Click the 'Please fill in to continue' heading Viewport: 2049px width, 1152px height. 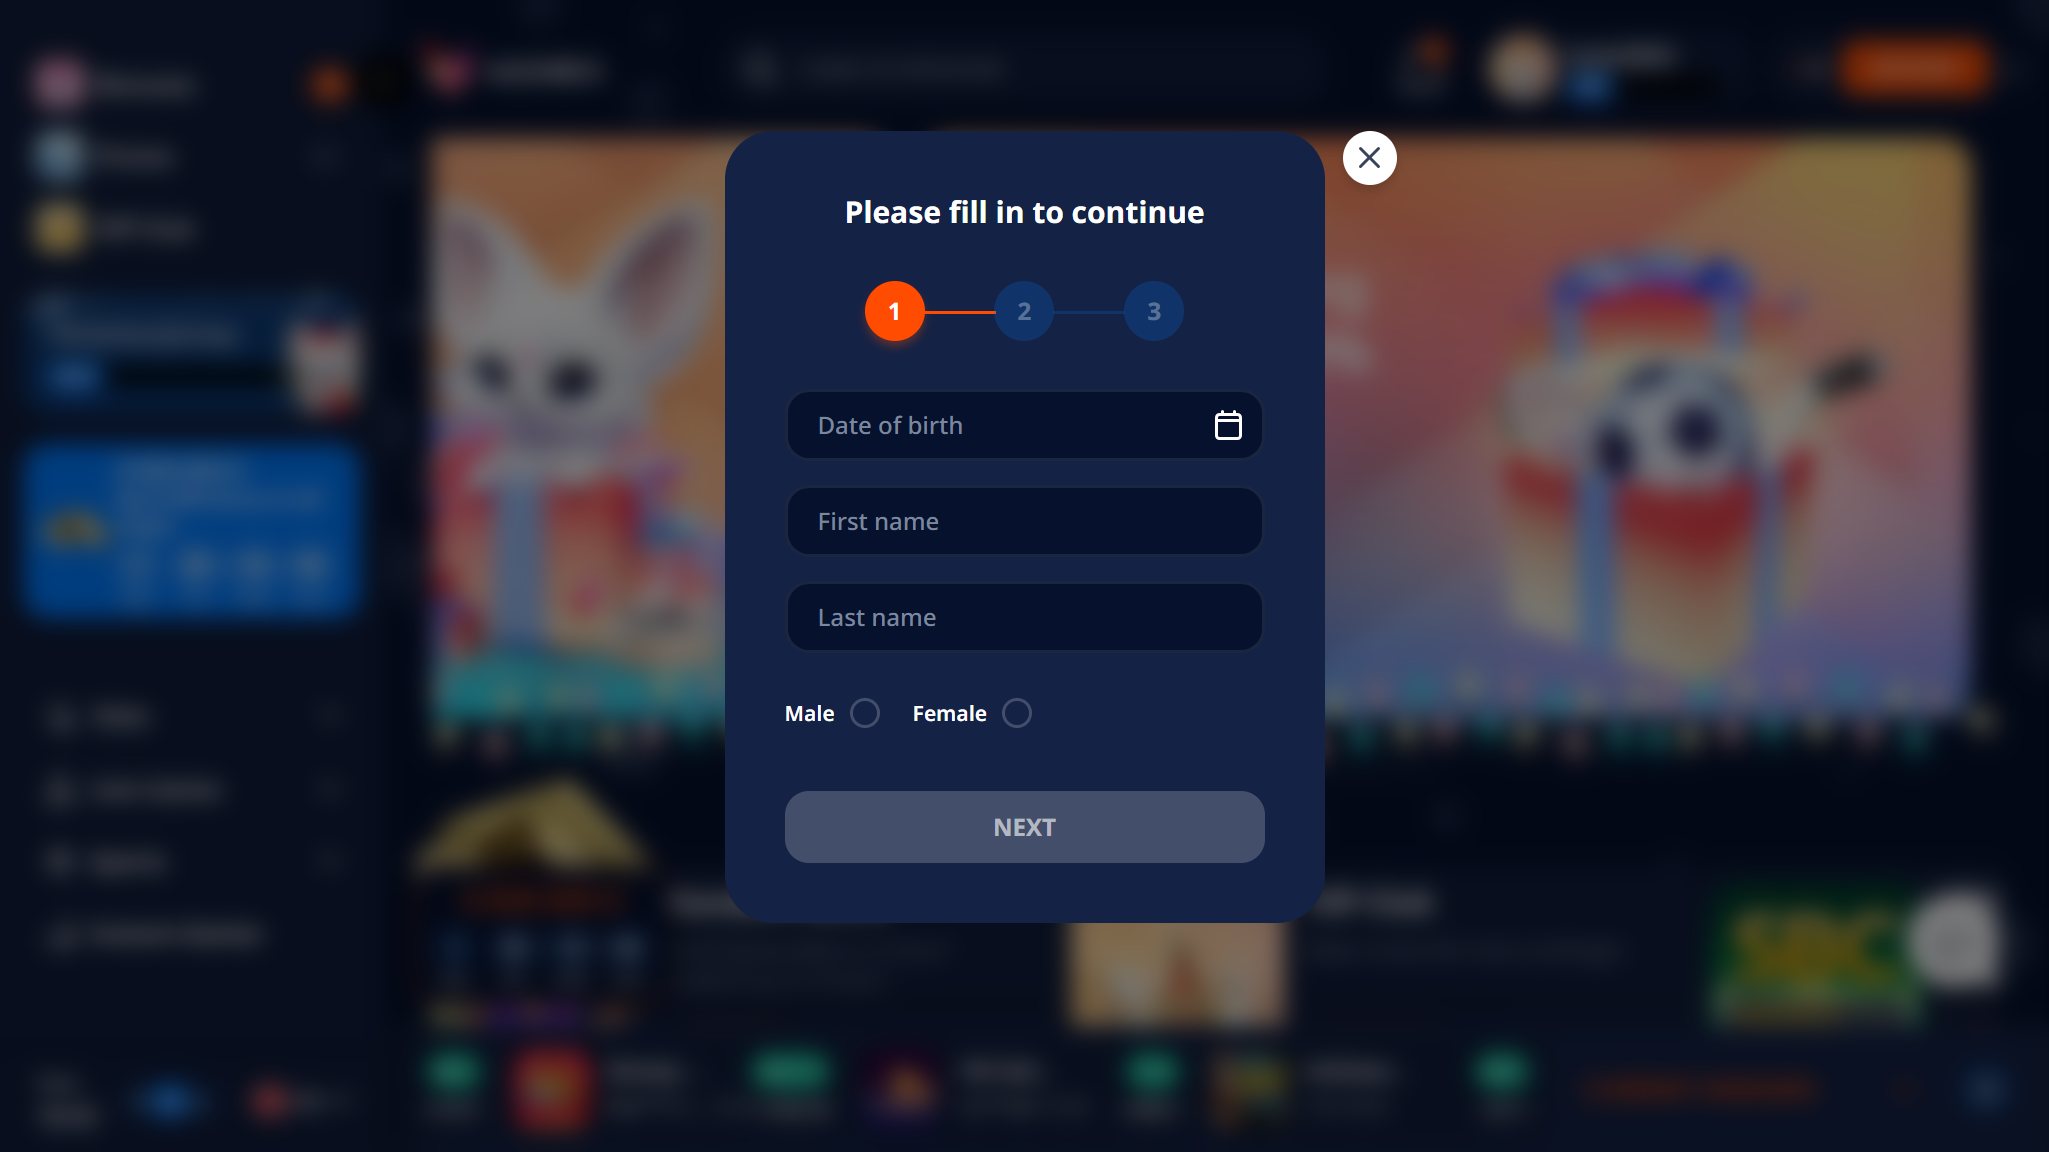[x=1024, y=212]
